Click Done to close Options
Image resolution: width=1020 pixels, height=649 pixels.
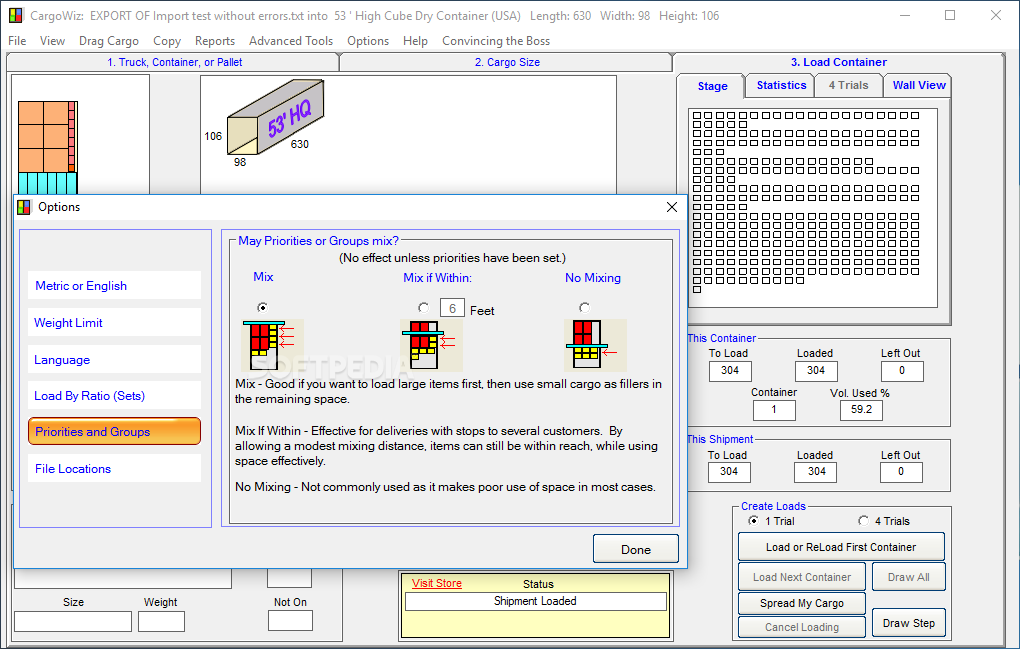click(636, 549)
